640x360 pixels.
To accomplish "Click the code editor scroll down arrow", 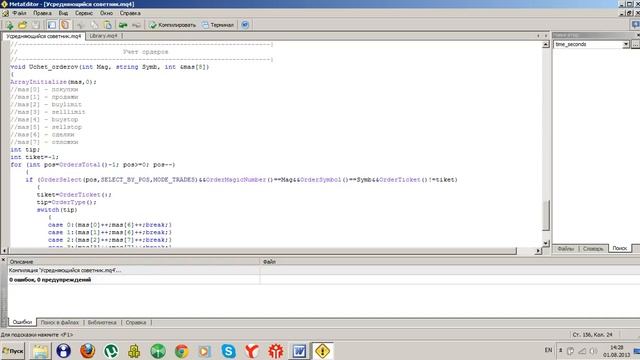I will click(x=546, y=243).
